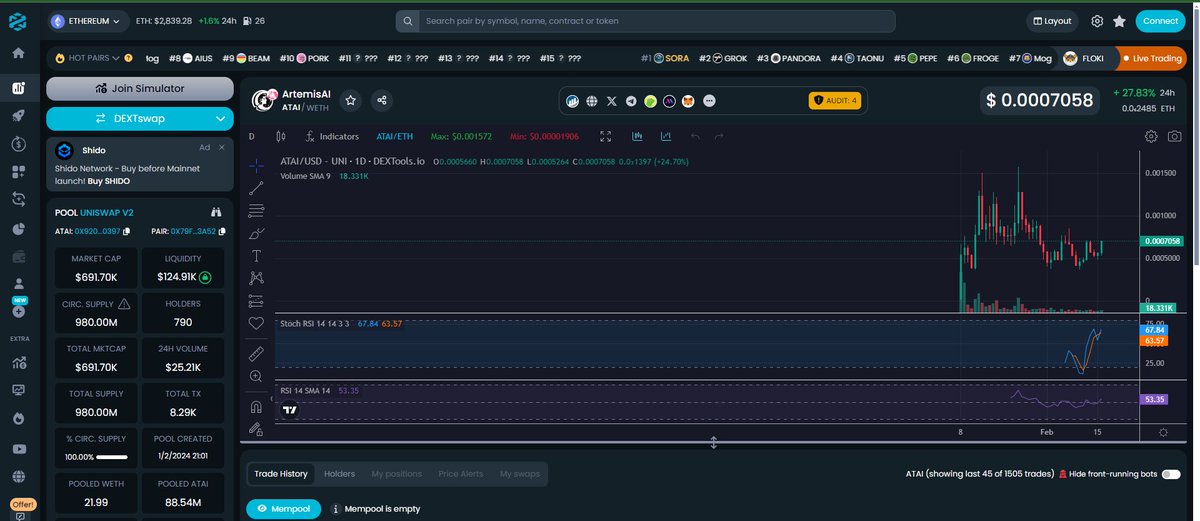Select the crosshair cursor tool on chart
This screenshot has width=1200, height=521.
[x=256, y=165]
